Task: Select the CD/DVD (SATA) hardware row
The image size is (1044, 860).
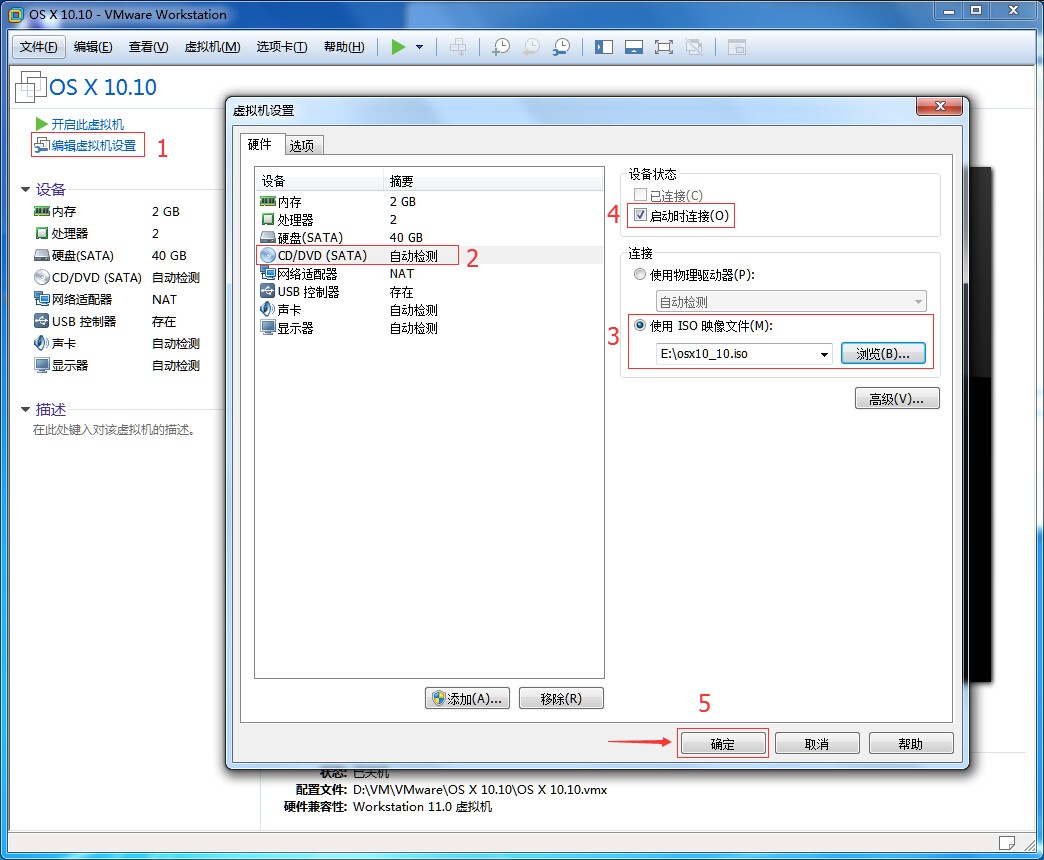Action: [330, 255]
